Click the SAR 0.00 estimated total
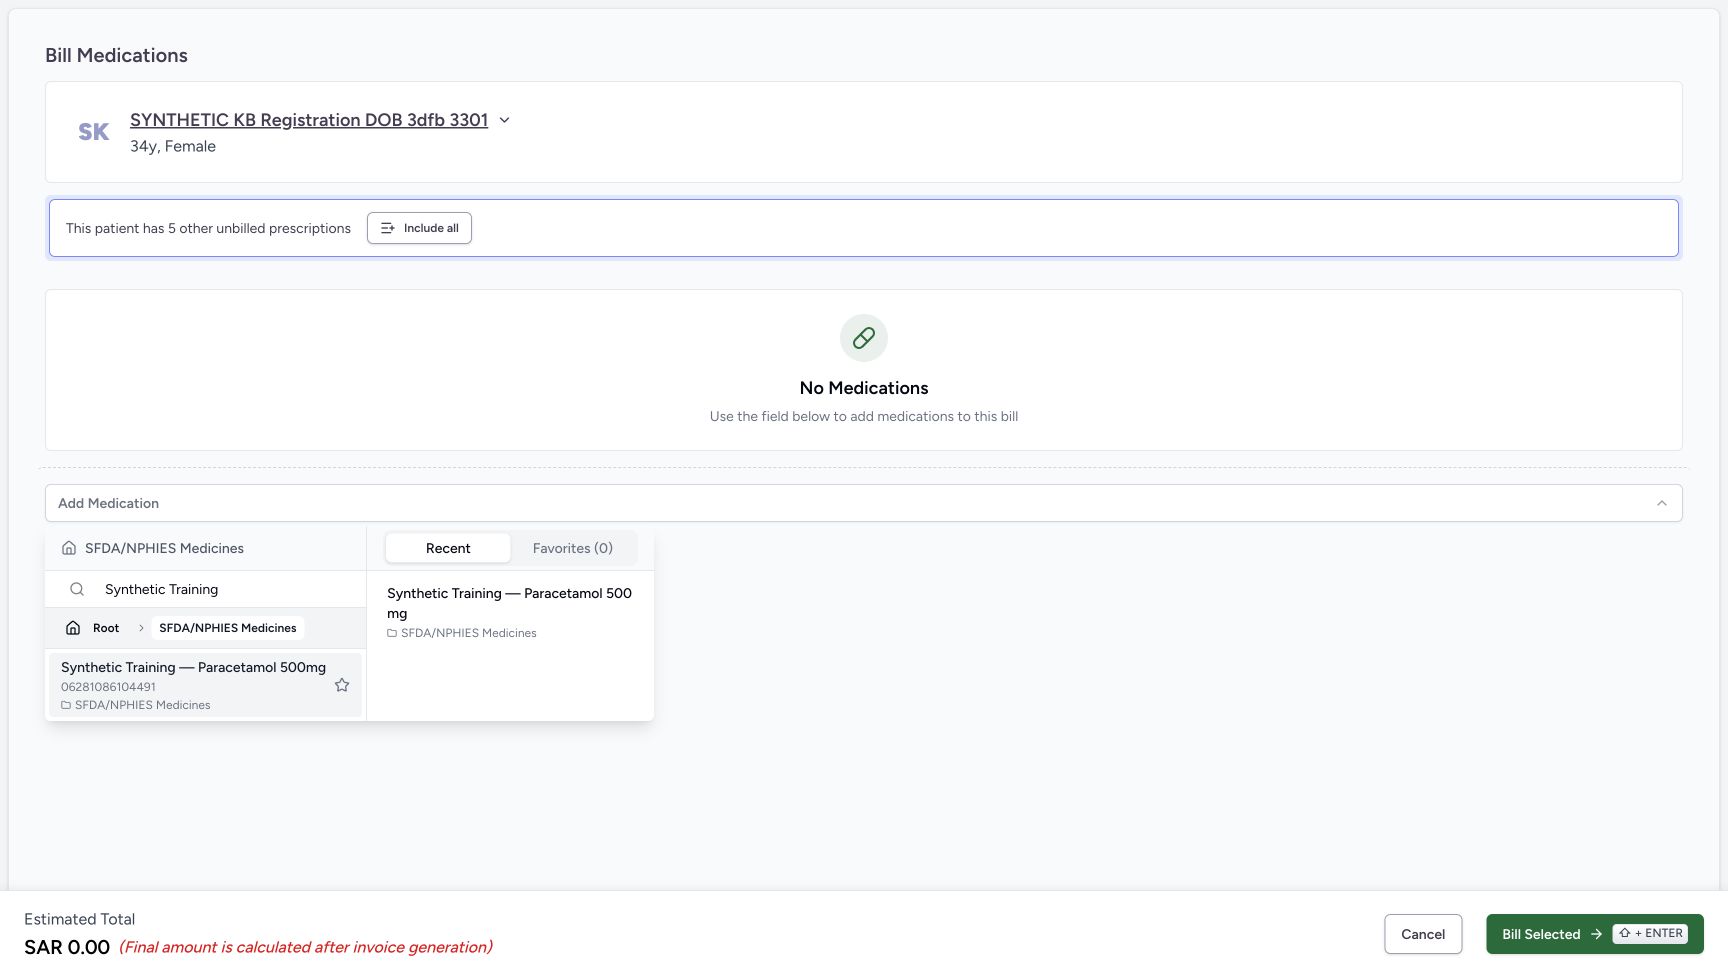This screenshot has height=977, width=1728. [x=67, y=947]
